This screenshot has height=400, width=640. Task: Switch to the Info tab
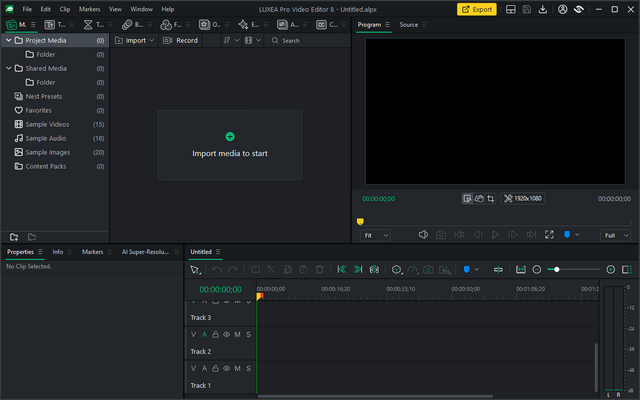(58, 252)
